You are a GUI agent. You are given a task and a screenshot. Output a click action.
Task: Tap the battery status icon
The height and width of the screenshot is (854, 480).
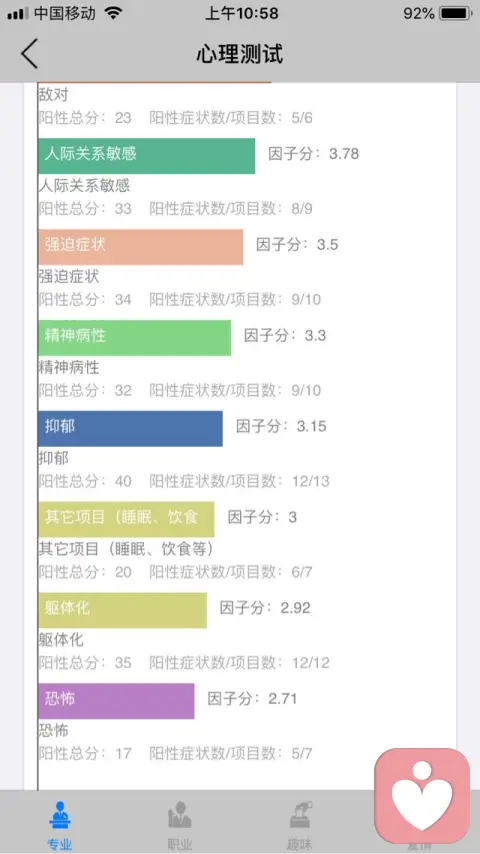tap(456, 13)
